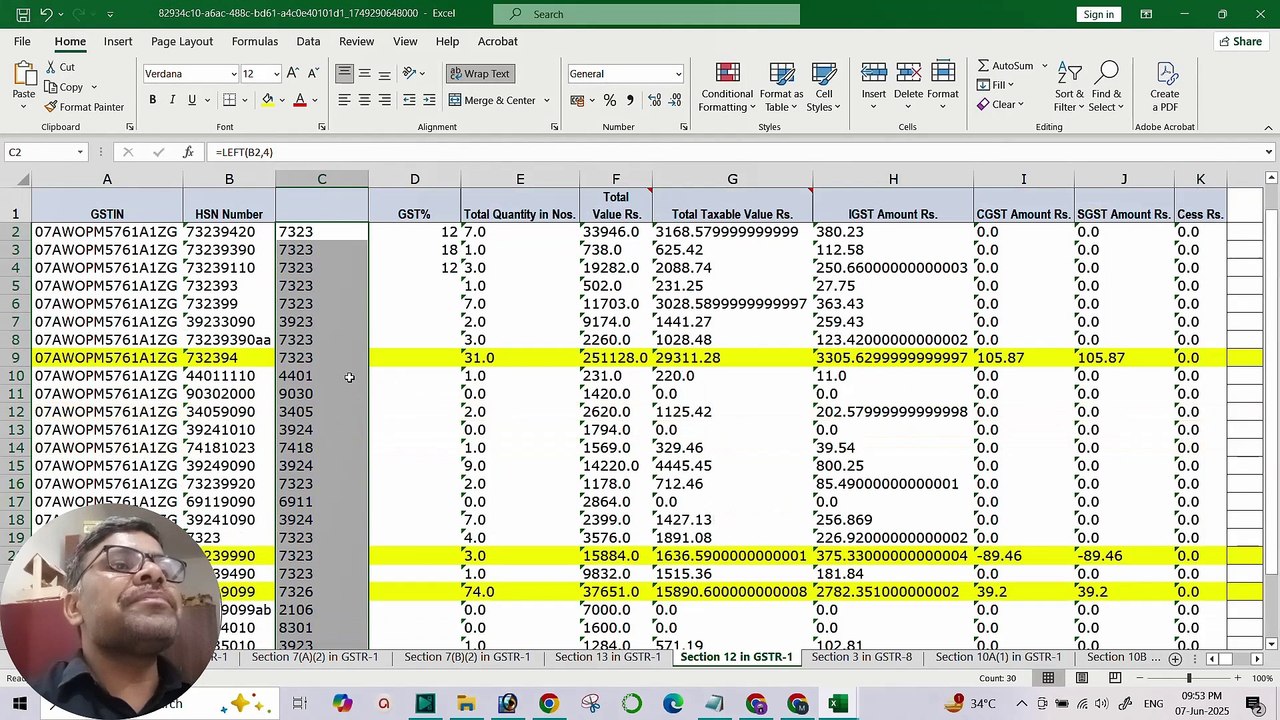Apply Percent Style
This screenshot has width=1280, height=720.
pos(609,100)
